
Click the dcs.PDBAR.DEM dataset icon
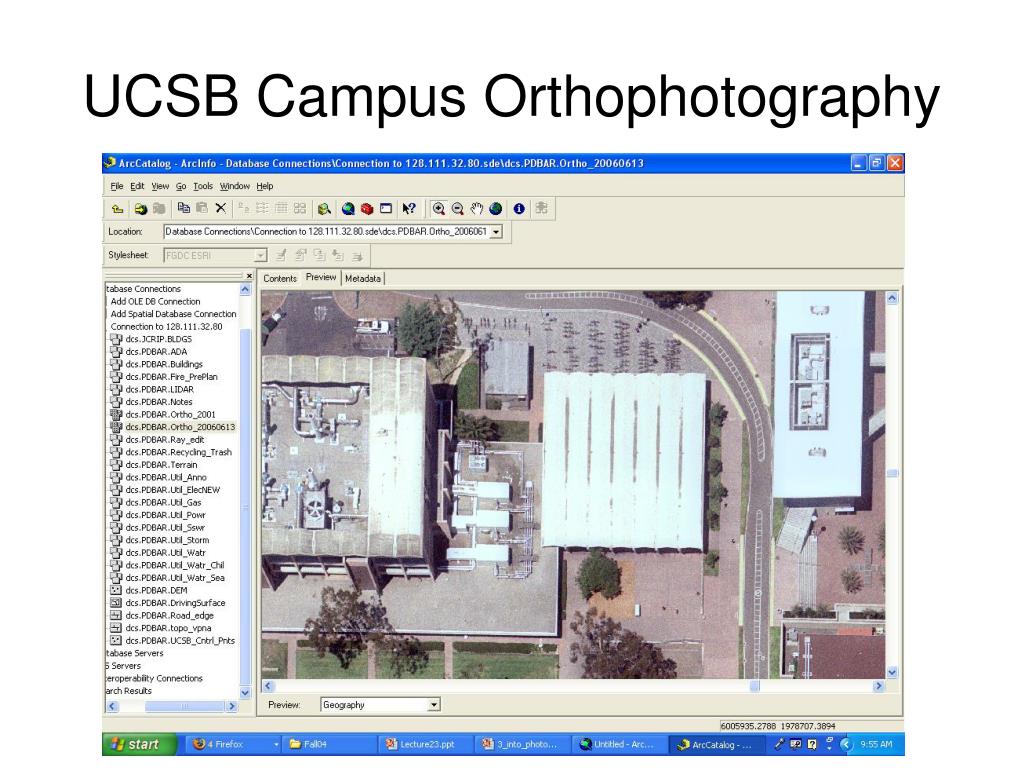(116, 590)
